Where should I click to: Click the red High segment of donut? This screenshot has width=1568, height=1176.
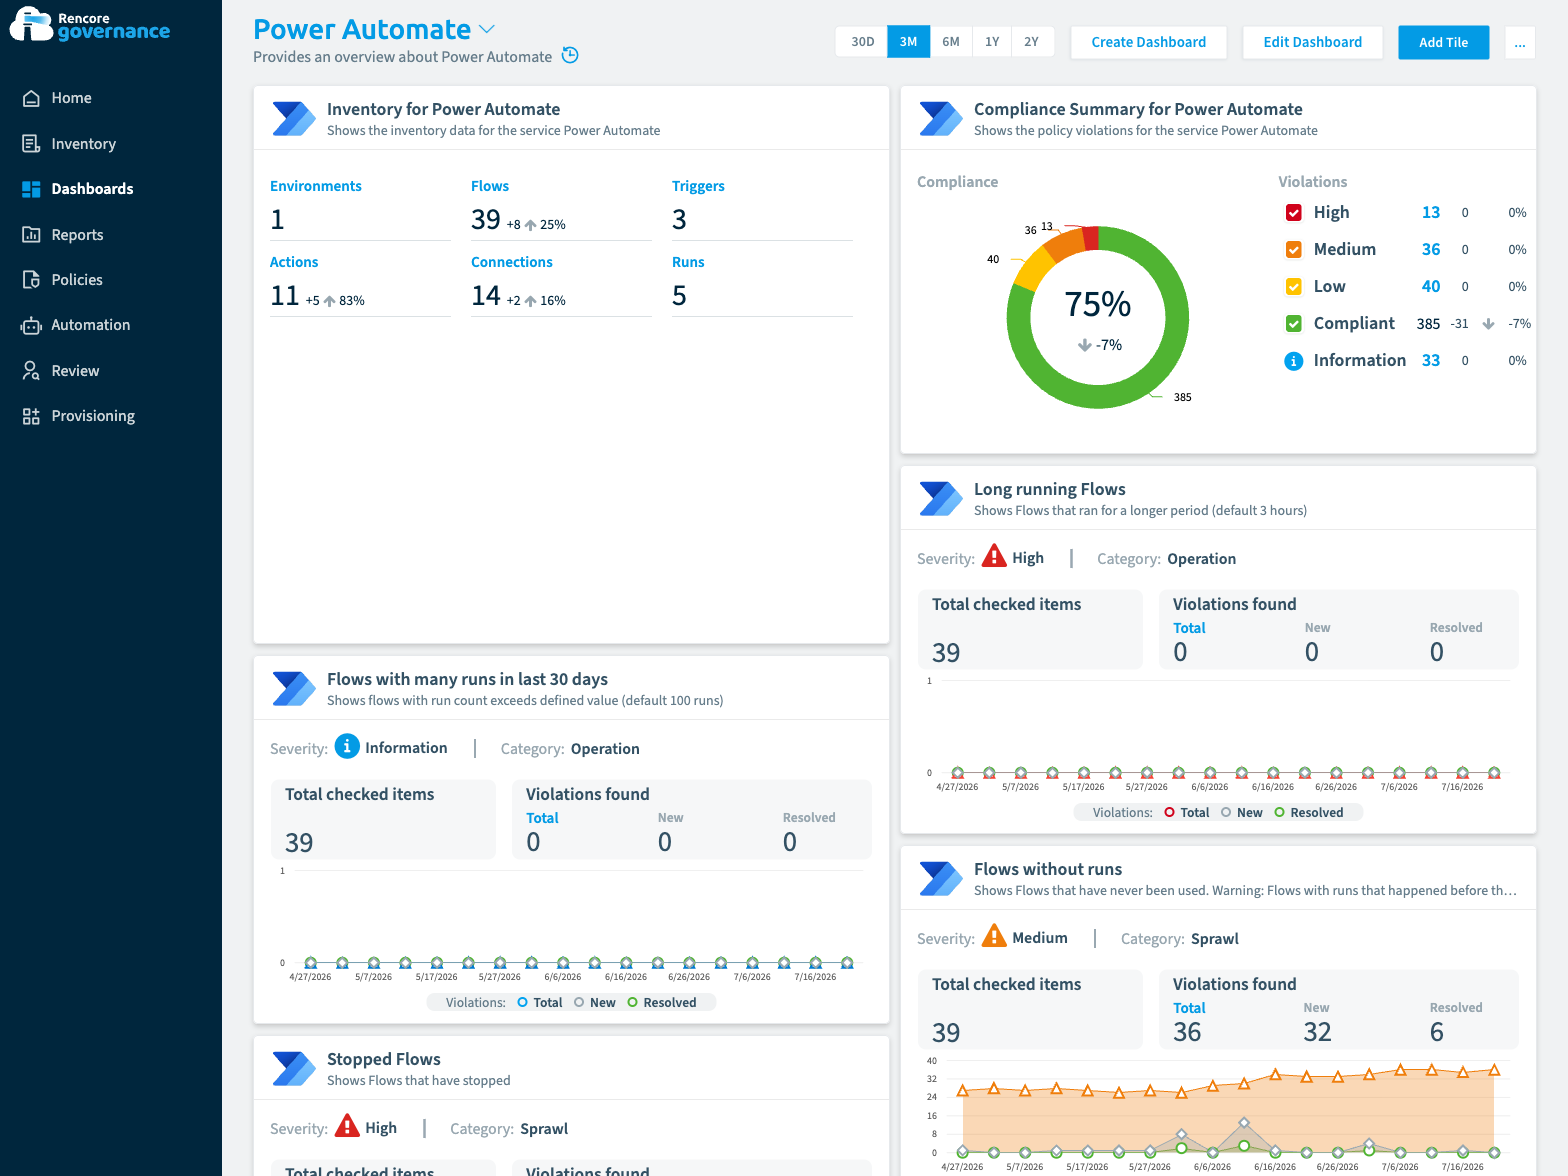click(1091, 238)
